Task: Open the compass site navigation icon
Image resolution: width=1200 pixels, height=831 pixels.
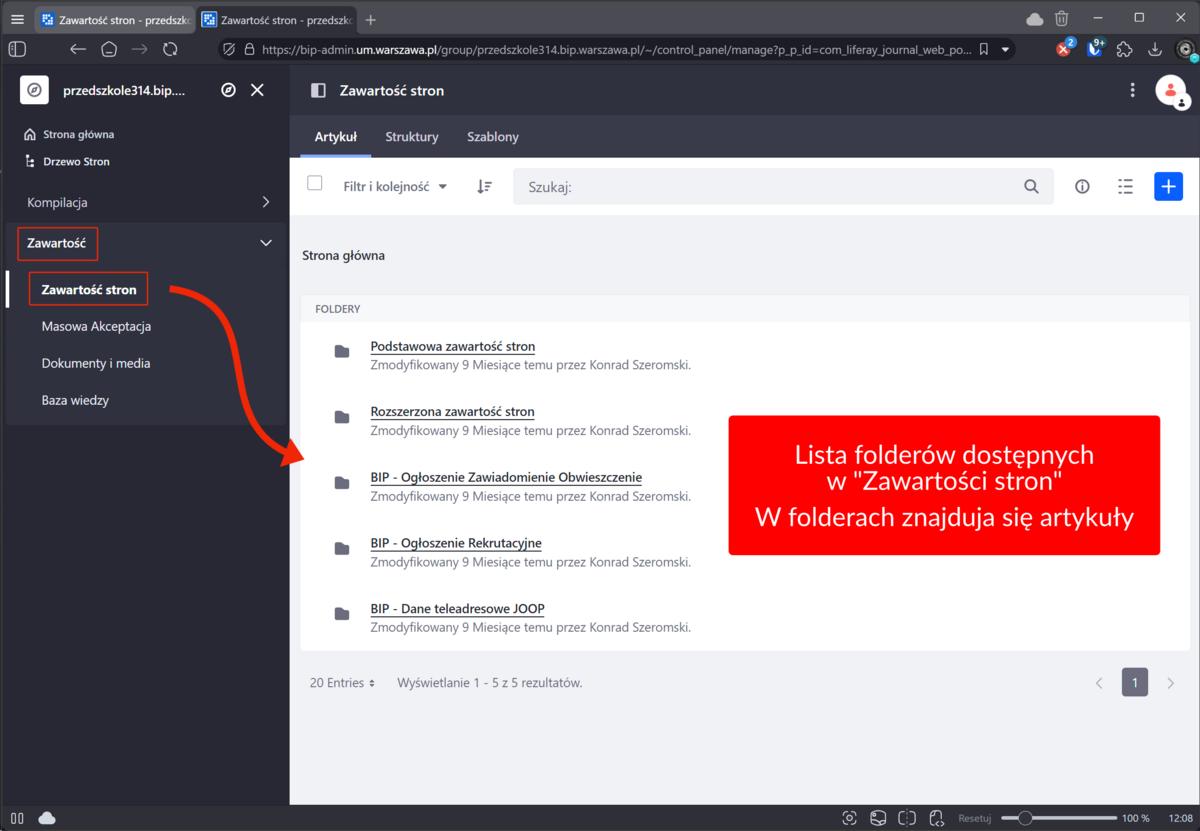Action: point(228,90)
